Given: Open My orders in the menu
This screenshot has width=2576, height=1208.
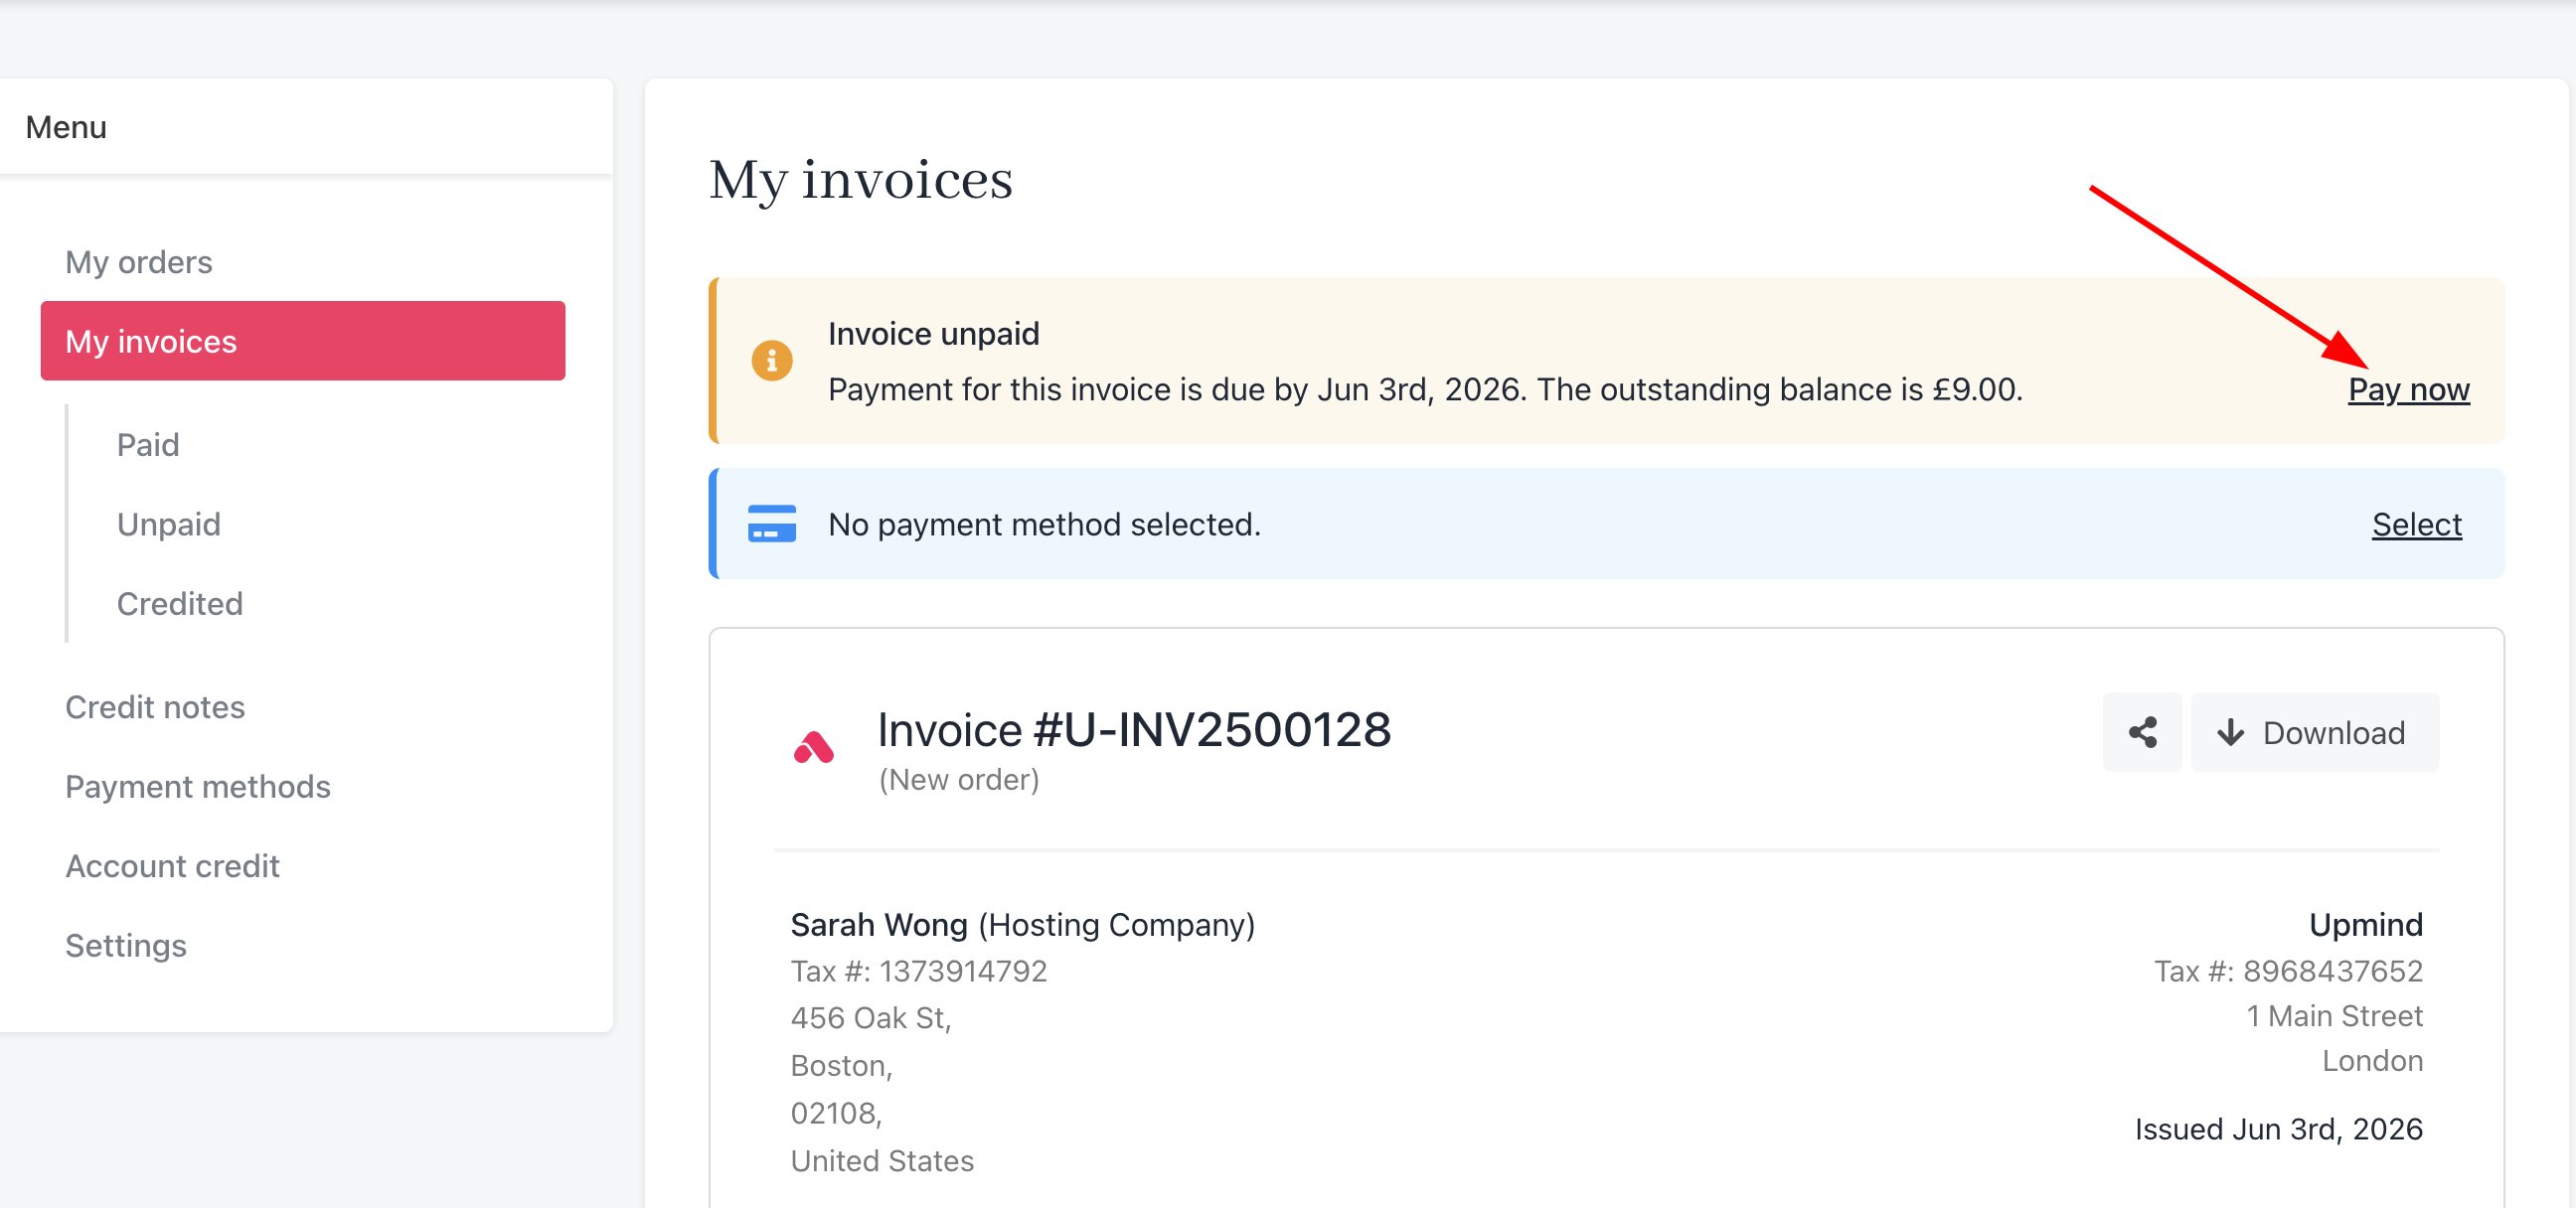Looking at the screenshot, I should click(x=139, y=262).
